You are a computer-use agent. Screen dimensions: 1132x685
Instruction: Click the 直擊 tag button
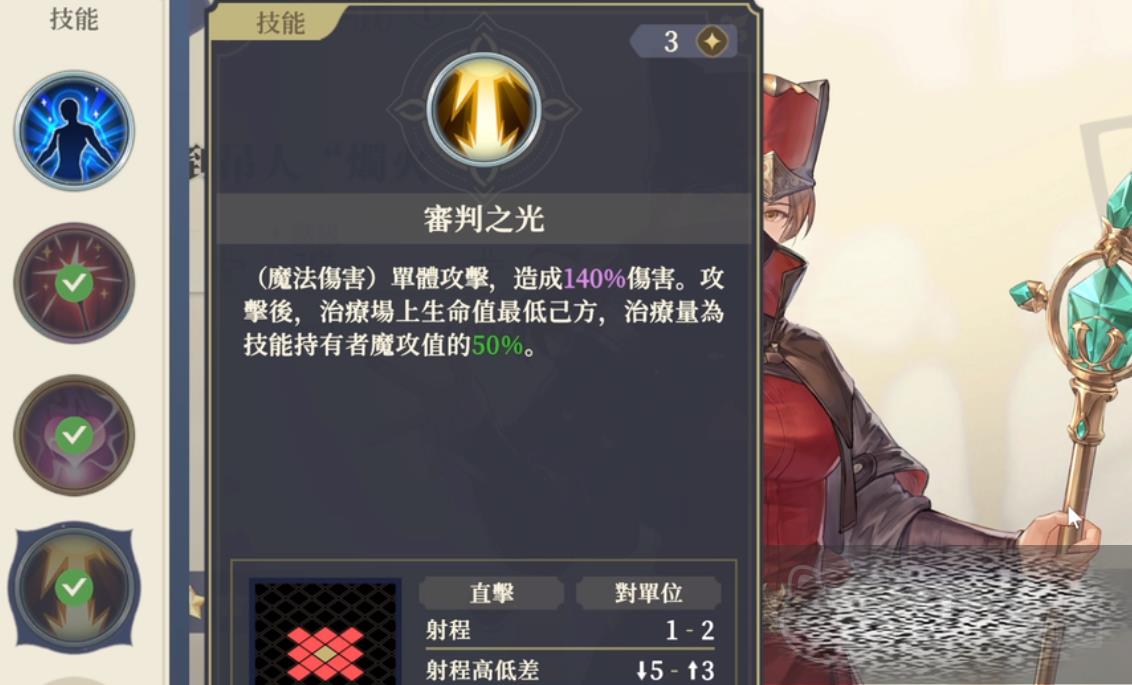point(491,593)
